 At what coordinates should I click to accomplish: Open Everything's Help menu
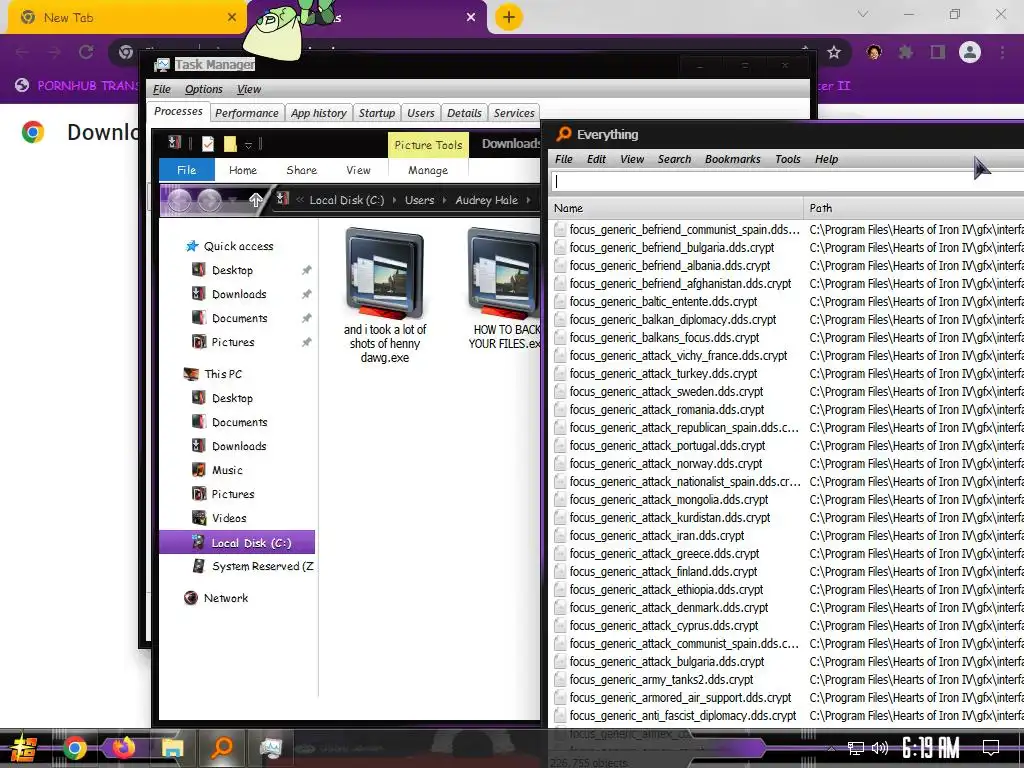click(x=826, y=159)
